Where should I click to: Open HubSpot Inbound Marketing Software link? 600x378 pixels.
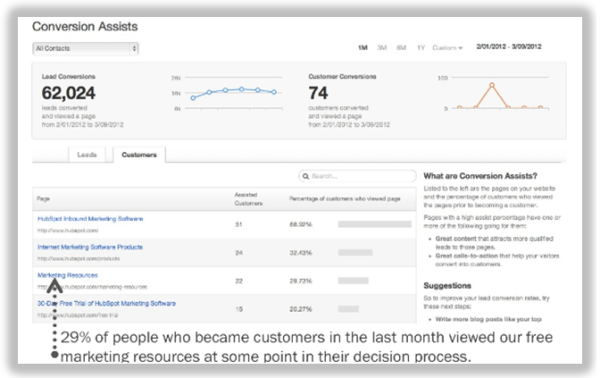pos(90,219)
